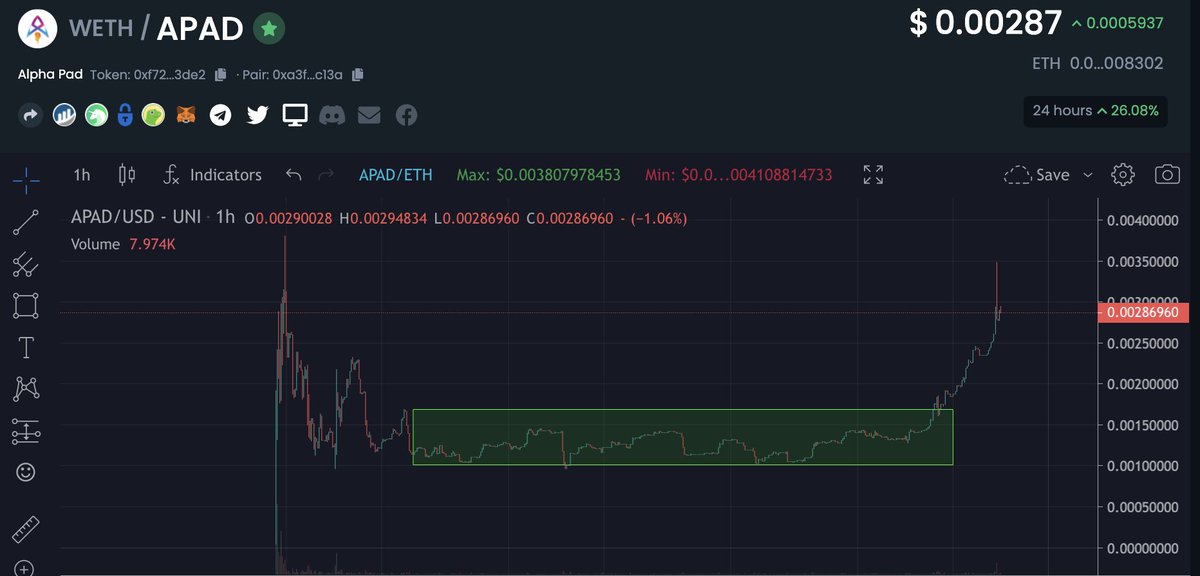This screenshot has height=576, width=1200.
Task: Undo the last chart action
Action: coord(293,175)
